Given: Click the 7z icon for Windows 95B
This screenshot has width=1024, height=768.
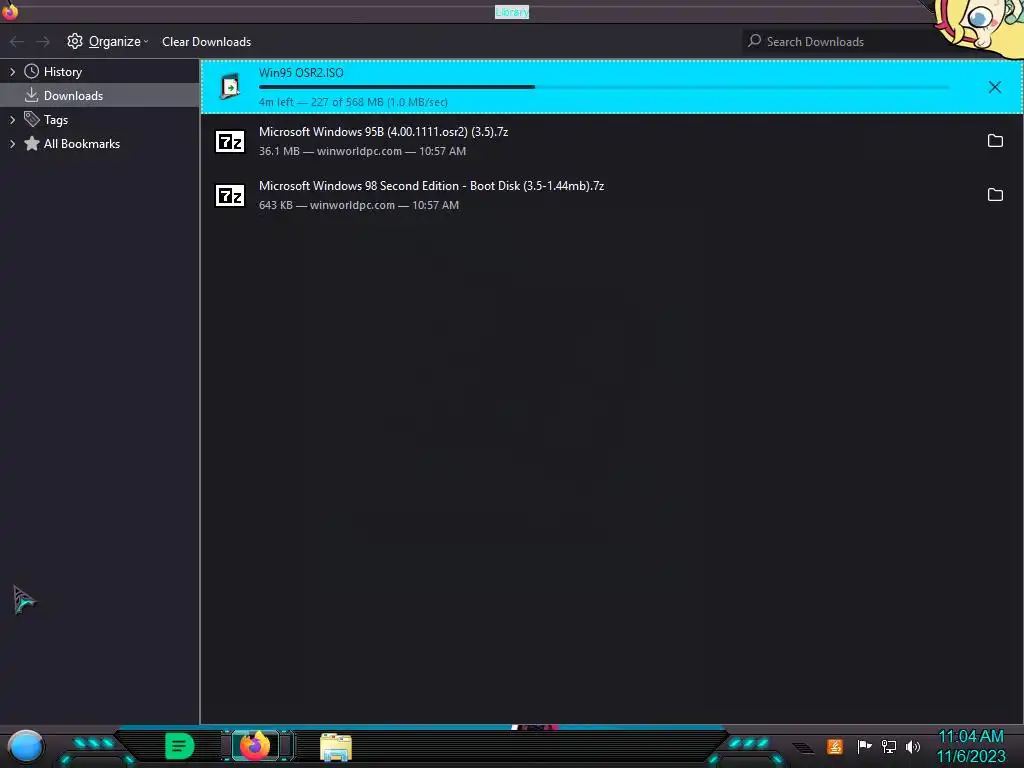Looking at the screenshot, I should tap(230, 141).
